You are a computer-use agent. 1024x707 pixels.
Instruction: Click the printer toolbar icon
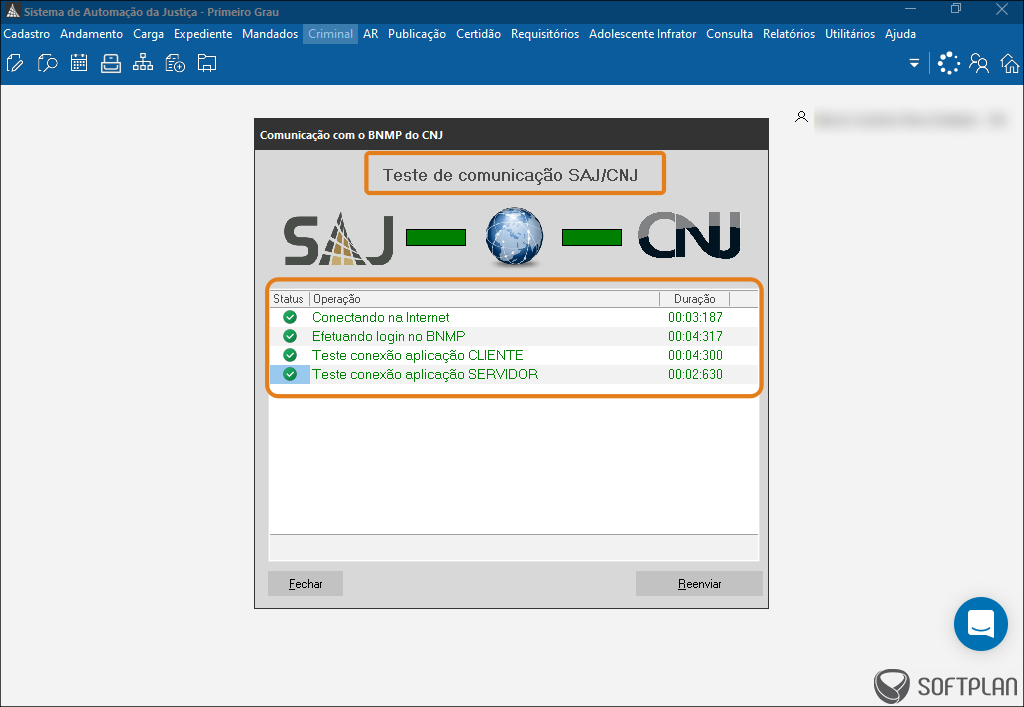pyautogui.click(x=111, y=63)
